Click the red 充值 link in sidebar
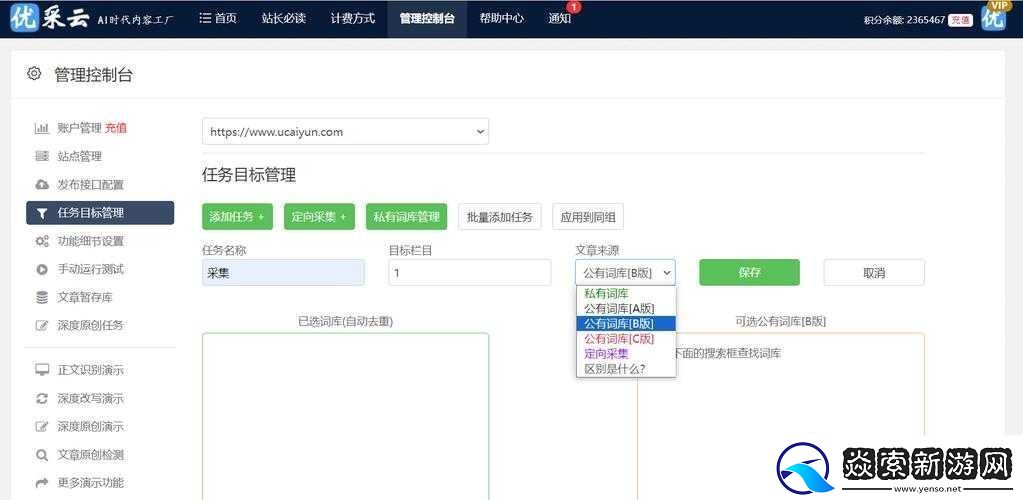Viewport: 1023px width, 500px height. click(116, 128)
